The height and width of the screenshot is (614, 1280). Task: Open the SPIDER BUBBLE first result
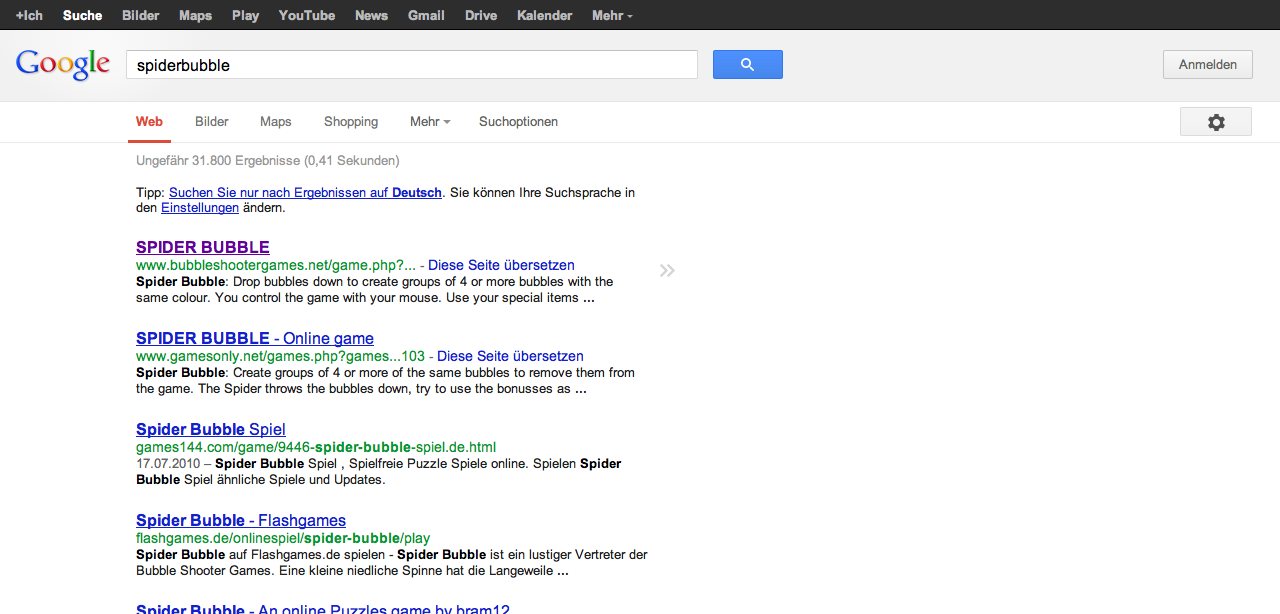point(203,247)
